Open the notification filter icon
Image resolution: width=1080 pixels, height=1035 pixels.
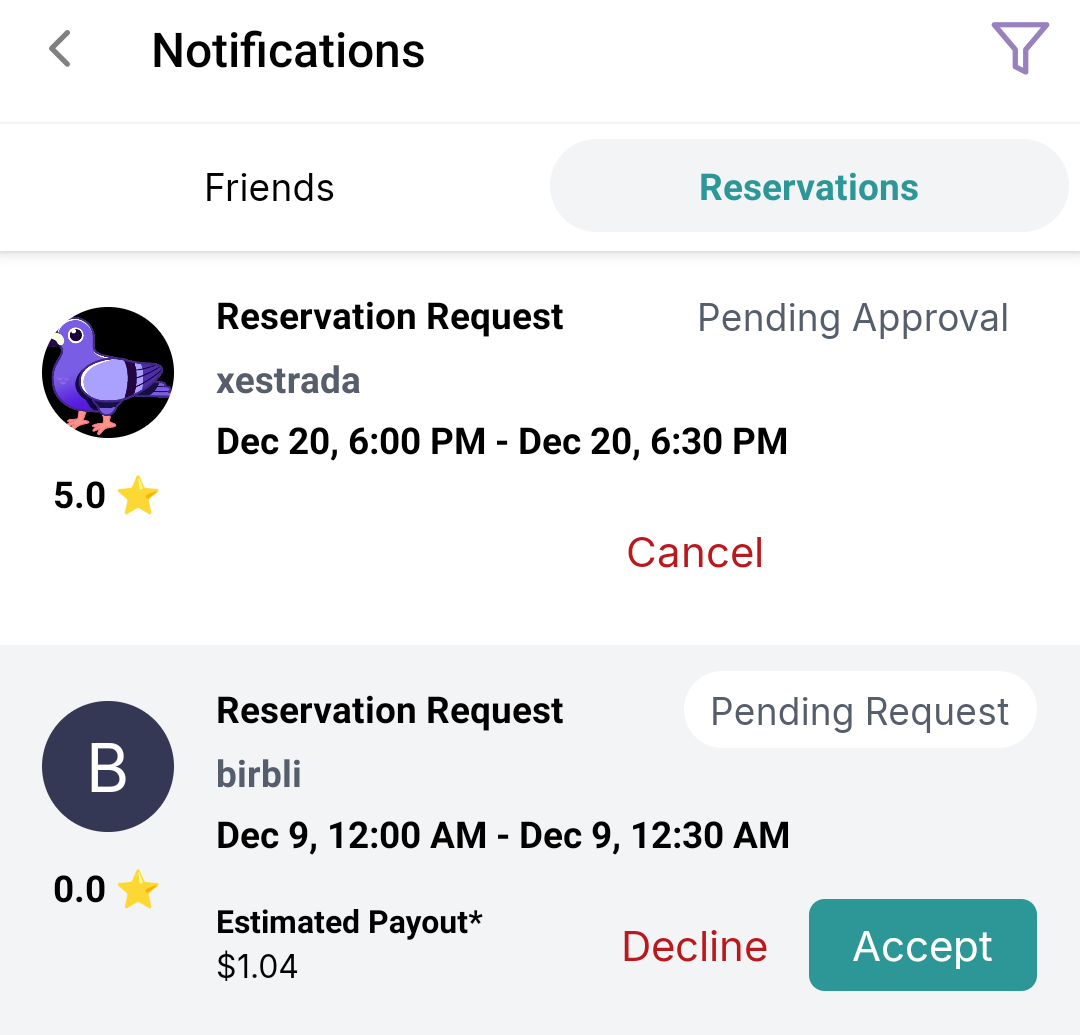(x=1019, y=48)
